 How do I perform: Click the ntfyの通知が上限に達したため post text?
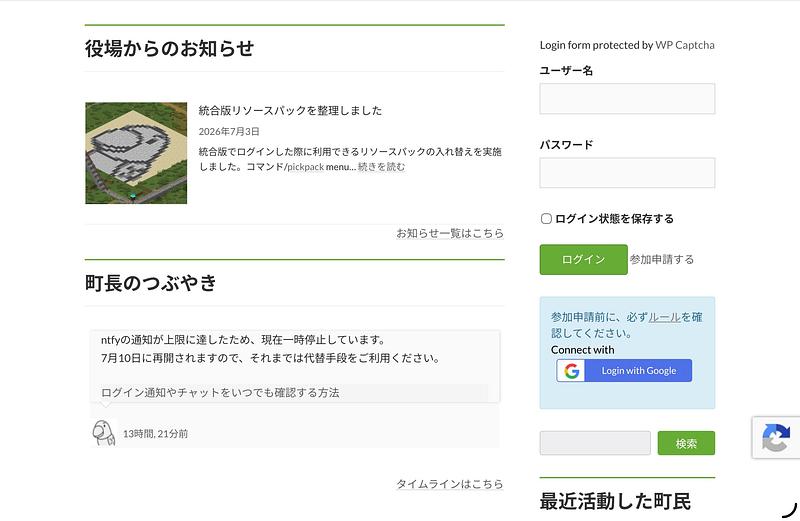243,340
